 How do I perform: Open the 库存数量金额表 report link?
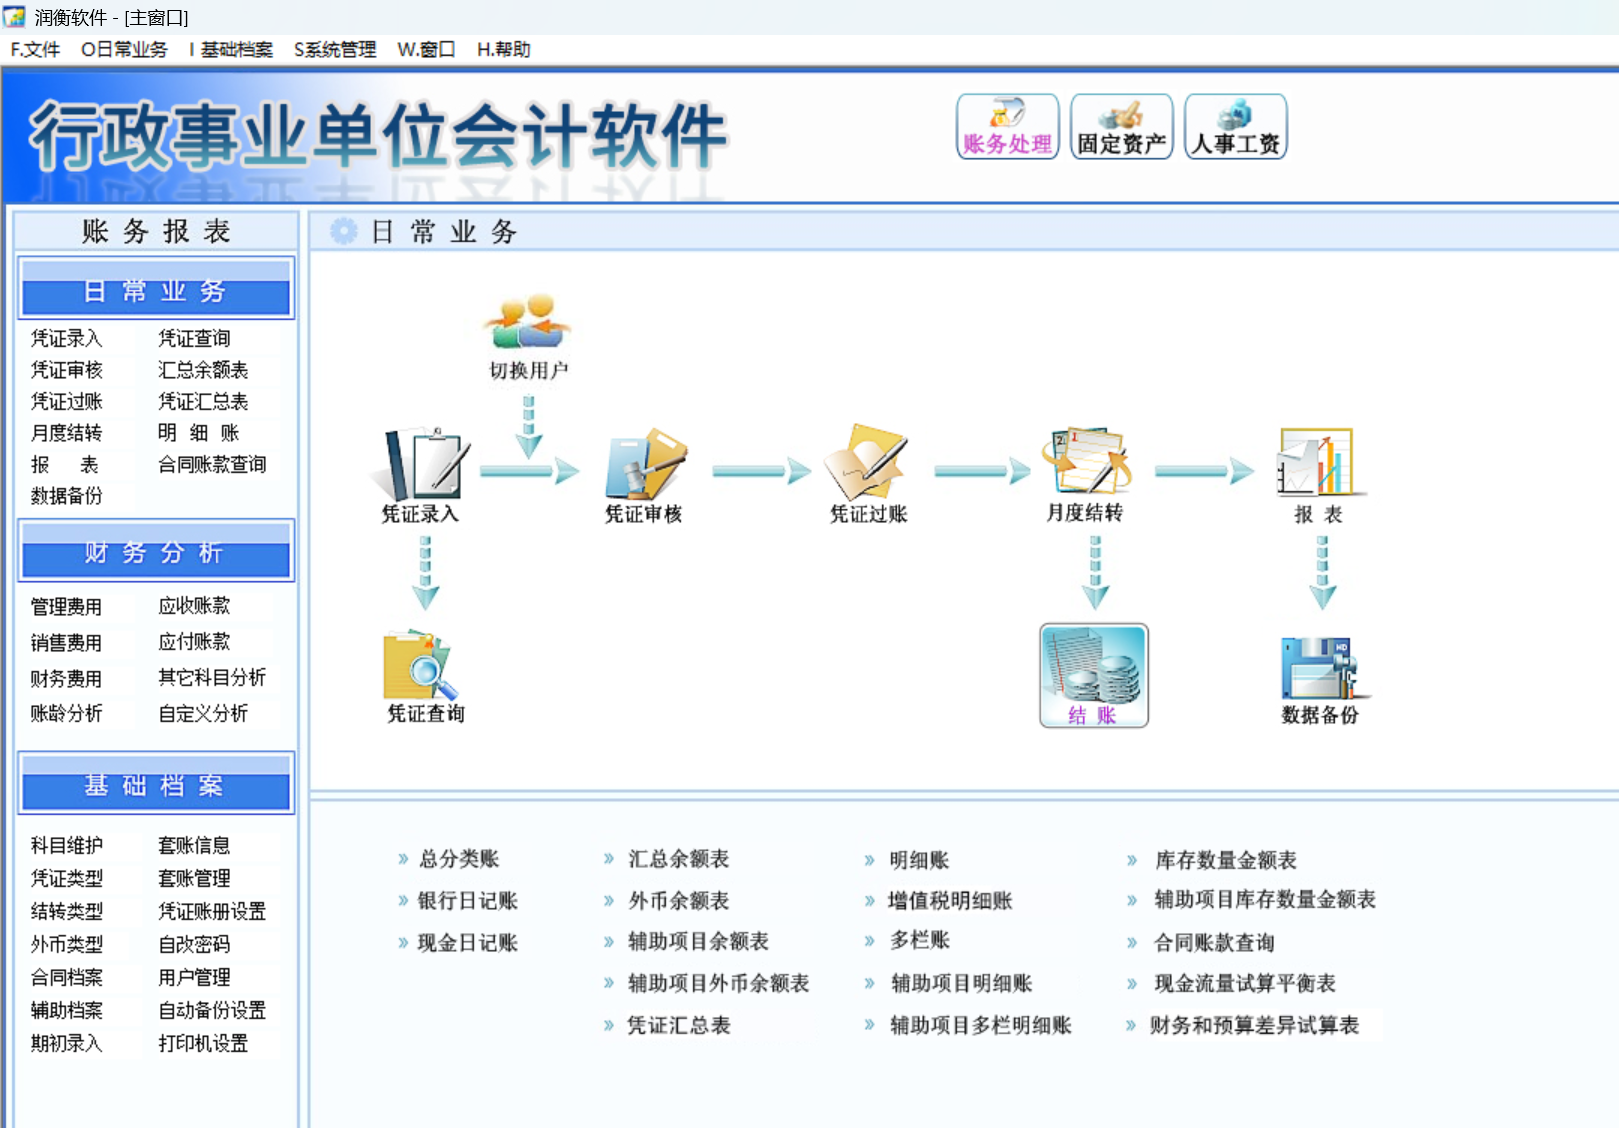click(1226, 860)
